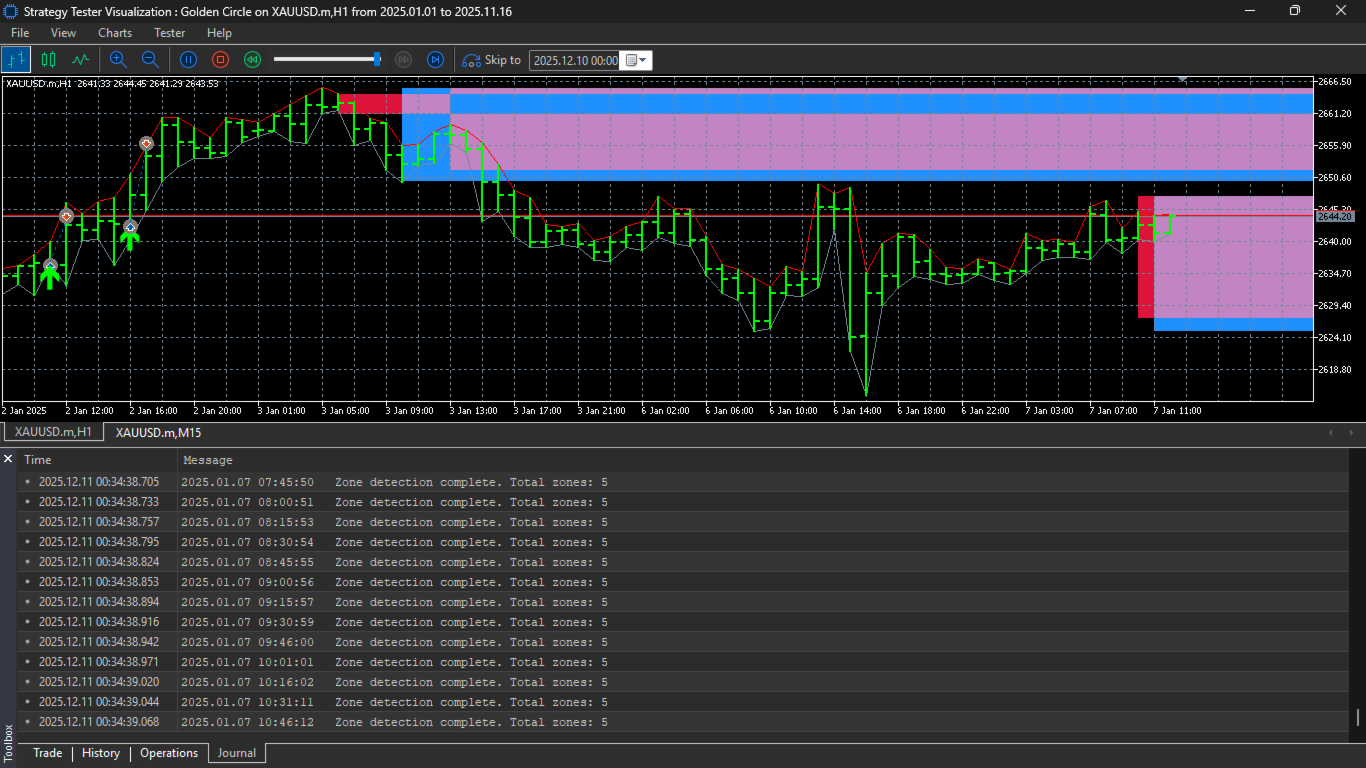Zoom in on the chart
This screenshot has height=768, width=1366.
point(118,60)
